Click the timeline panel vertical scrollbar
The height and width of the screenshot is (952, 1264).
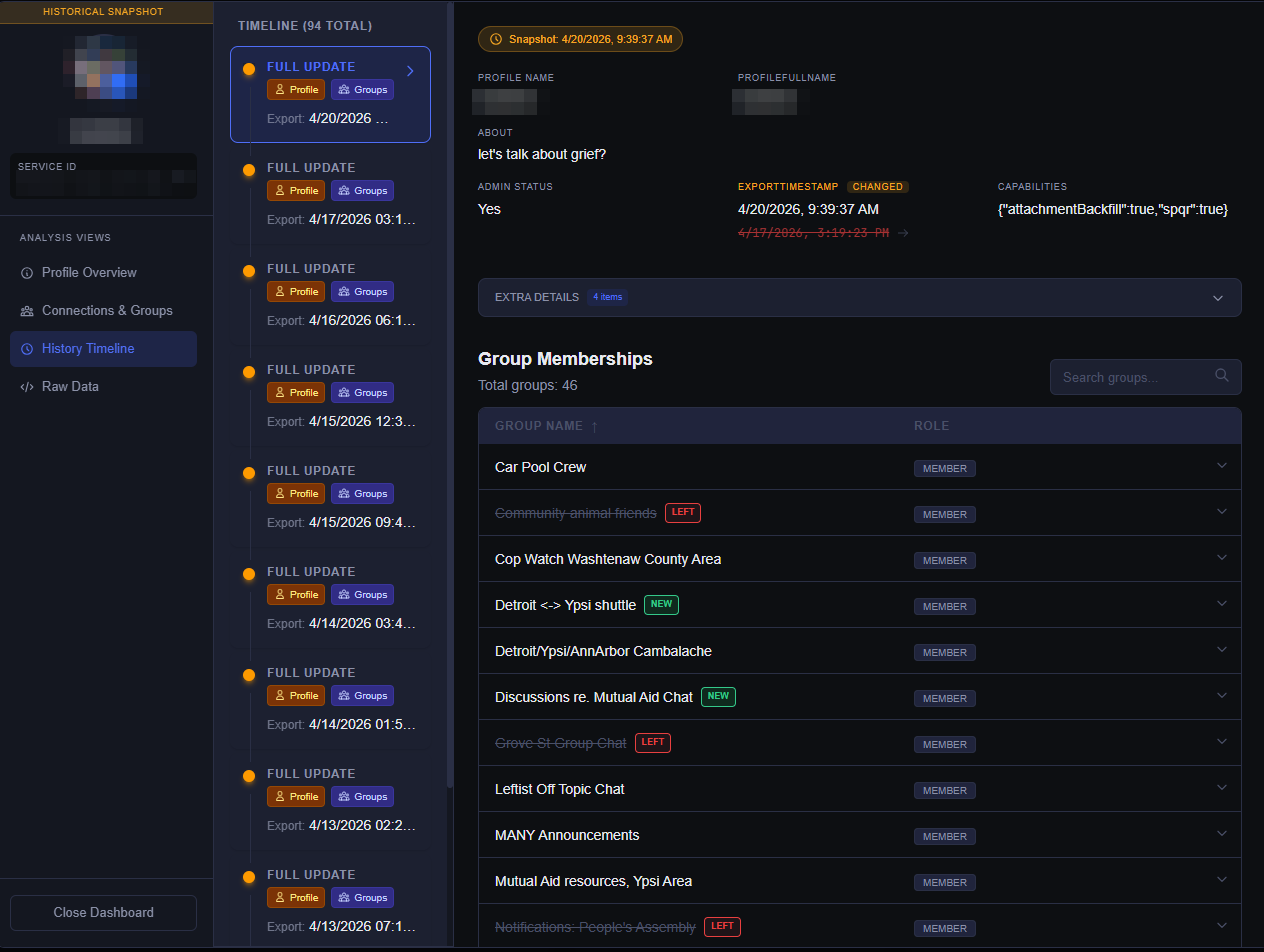(x=450, y=400)
